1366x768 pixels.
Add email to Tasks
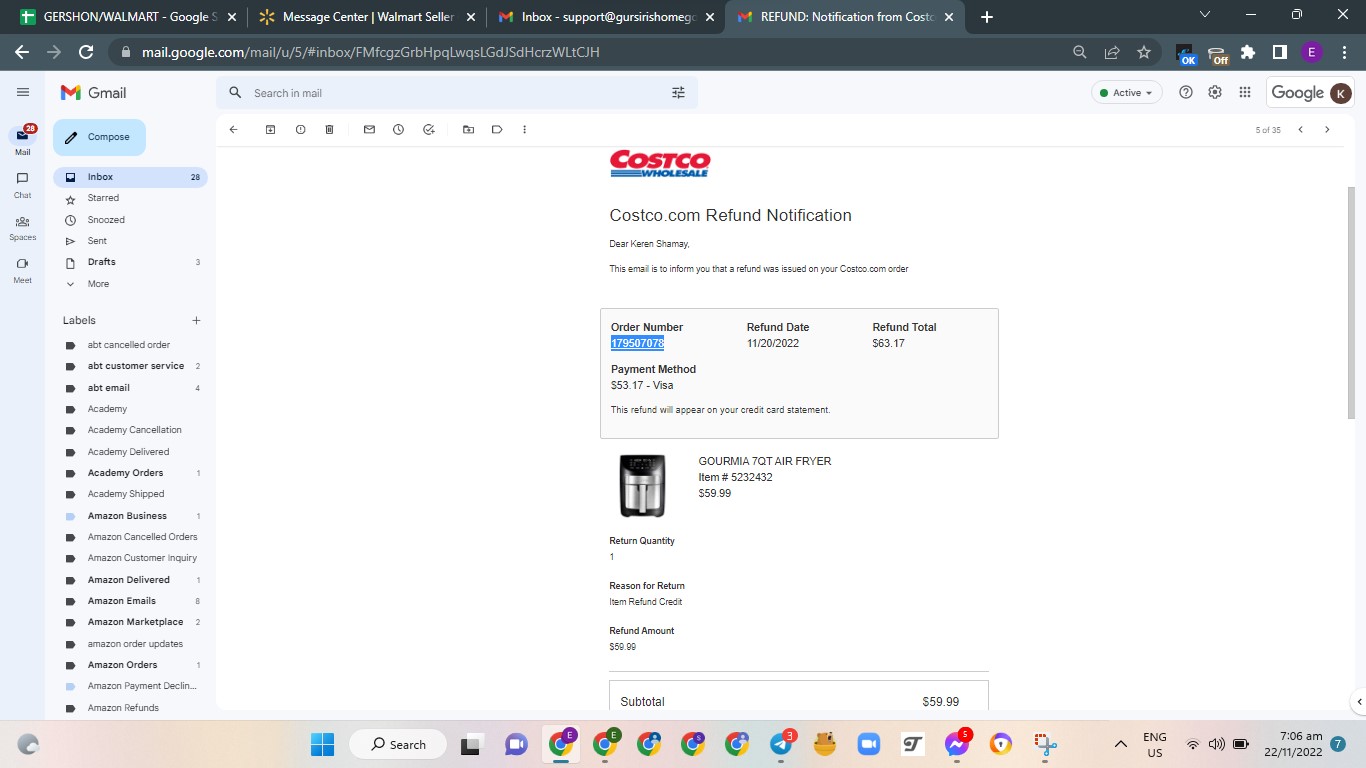tap(428, 129)
